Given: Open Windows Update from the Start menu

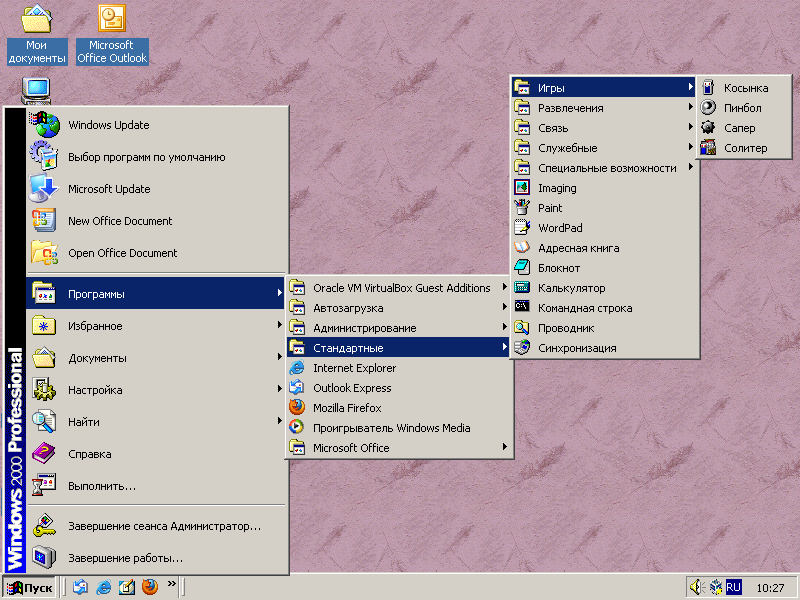Looking at the screenshot, I should point(157,125).
